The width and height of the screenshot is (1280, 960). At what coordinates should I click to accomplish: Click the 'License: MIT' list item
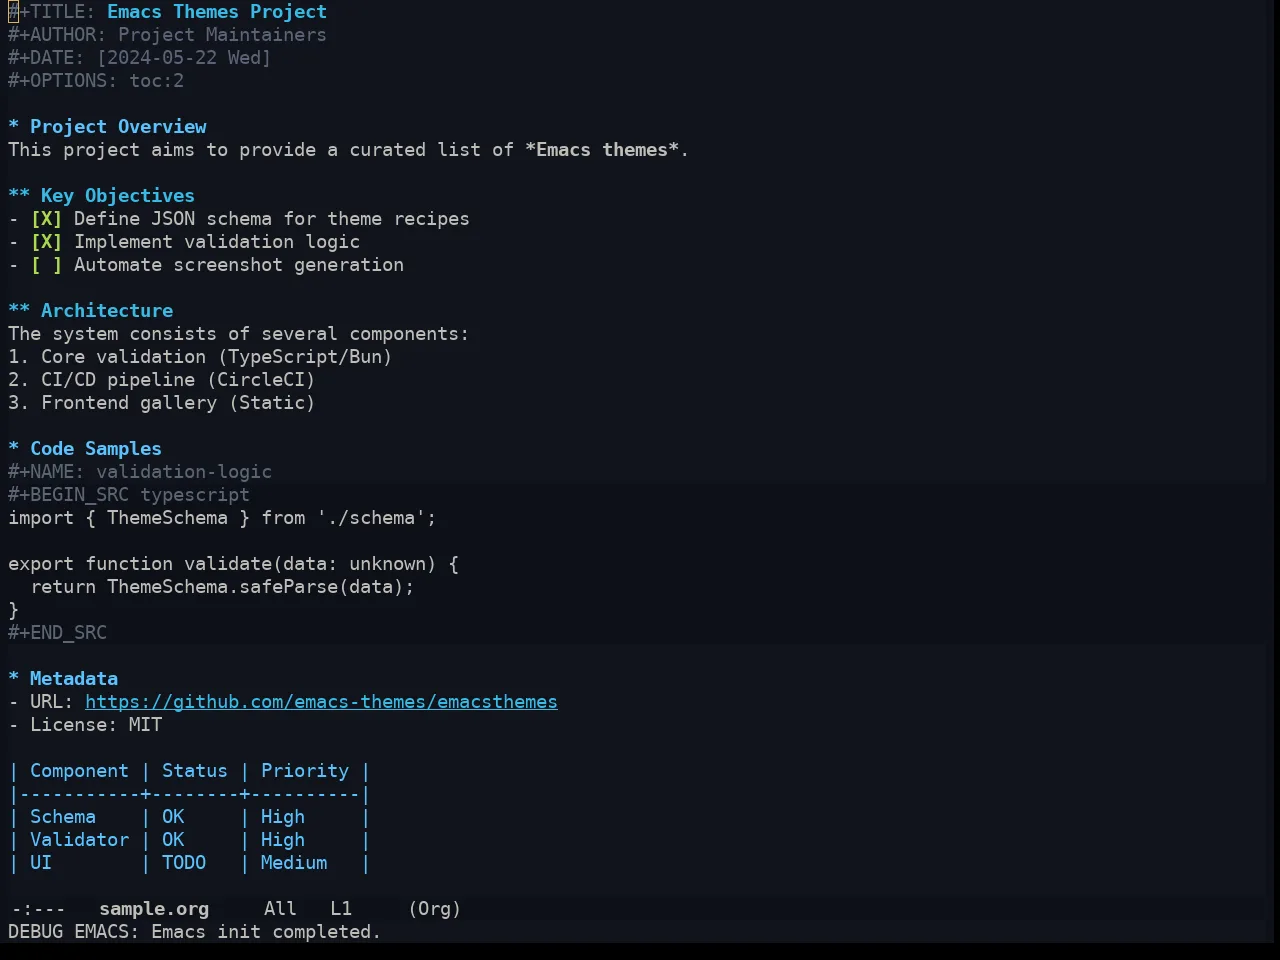[x=85, y=725]
